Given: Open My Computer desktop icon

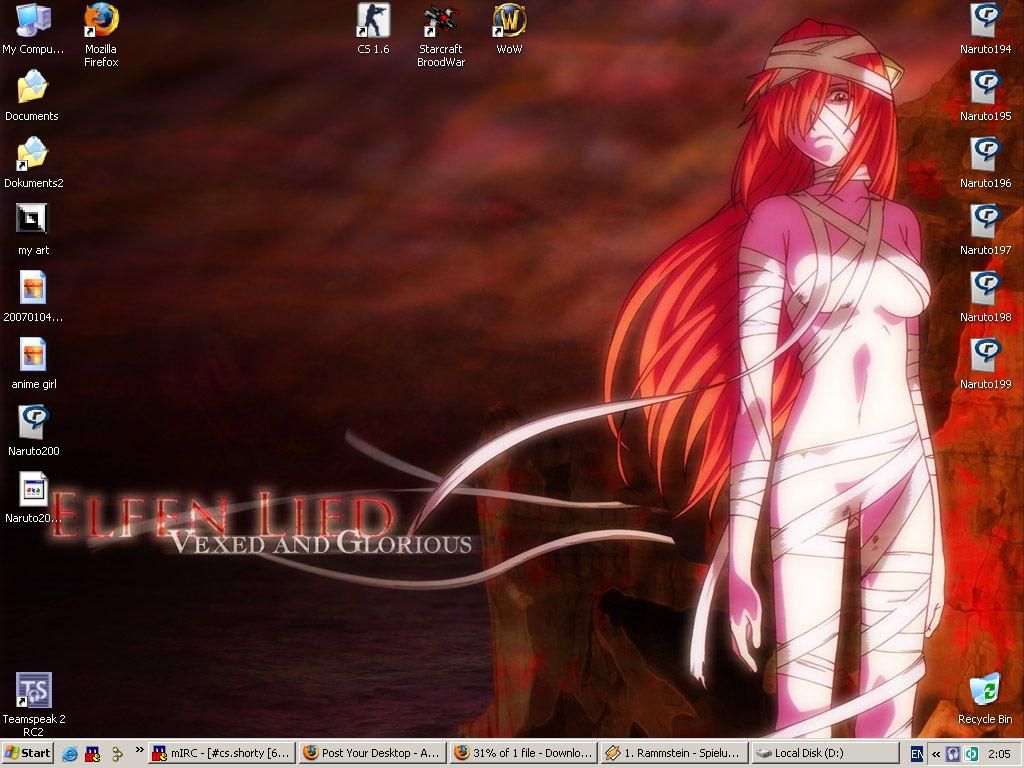Looking at the screenshot, I should pyautogui.click(x=33, y=29).
